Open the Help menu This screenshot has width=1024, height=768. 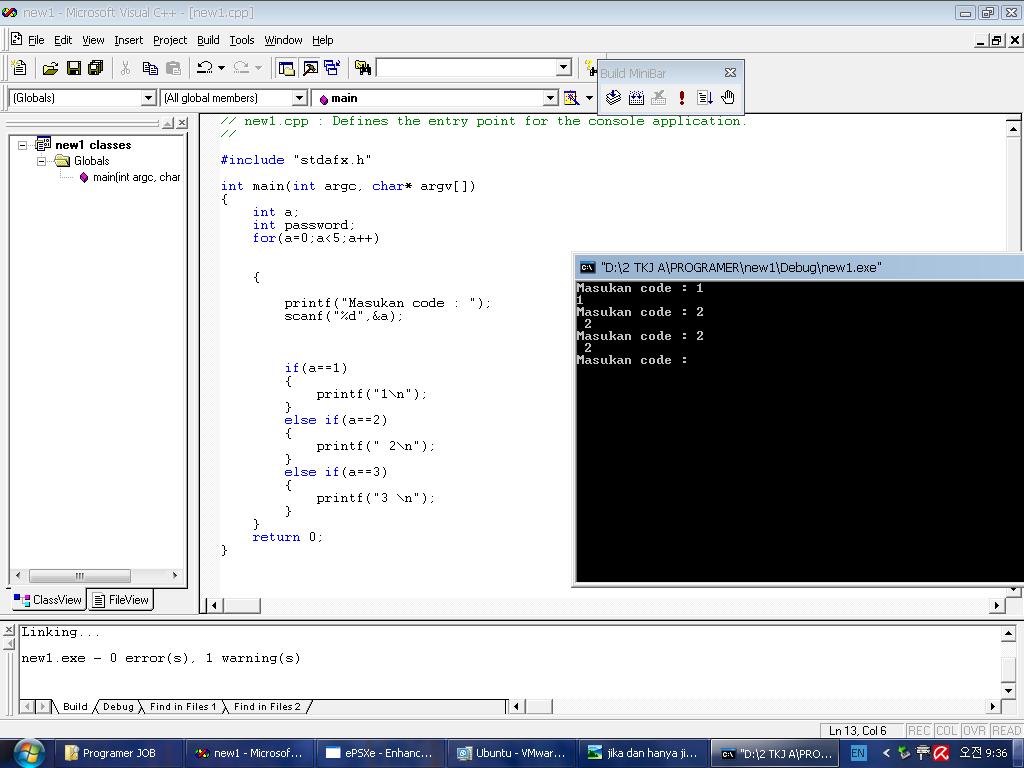(323, 40)
